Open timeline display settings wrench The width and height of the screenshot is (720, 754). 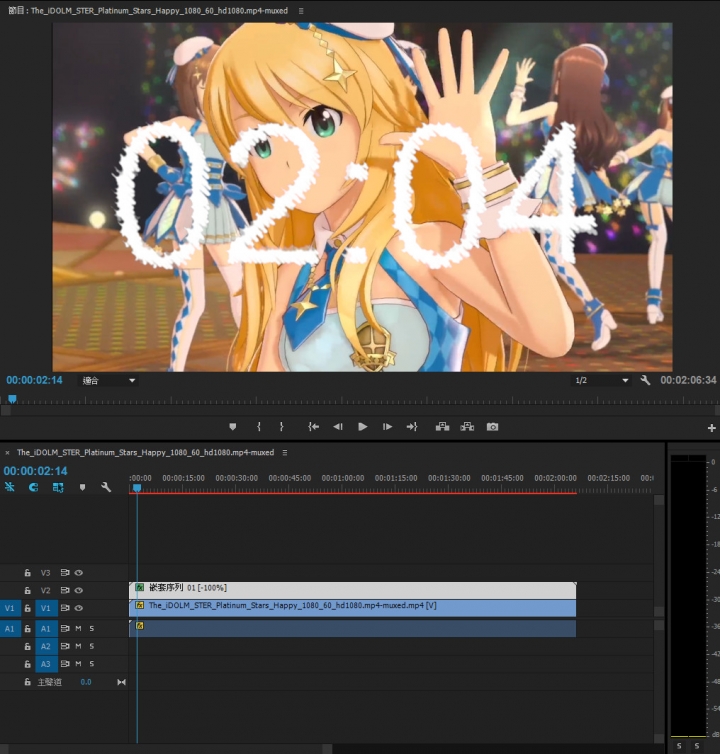(x=106, y=487)
